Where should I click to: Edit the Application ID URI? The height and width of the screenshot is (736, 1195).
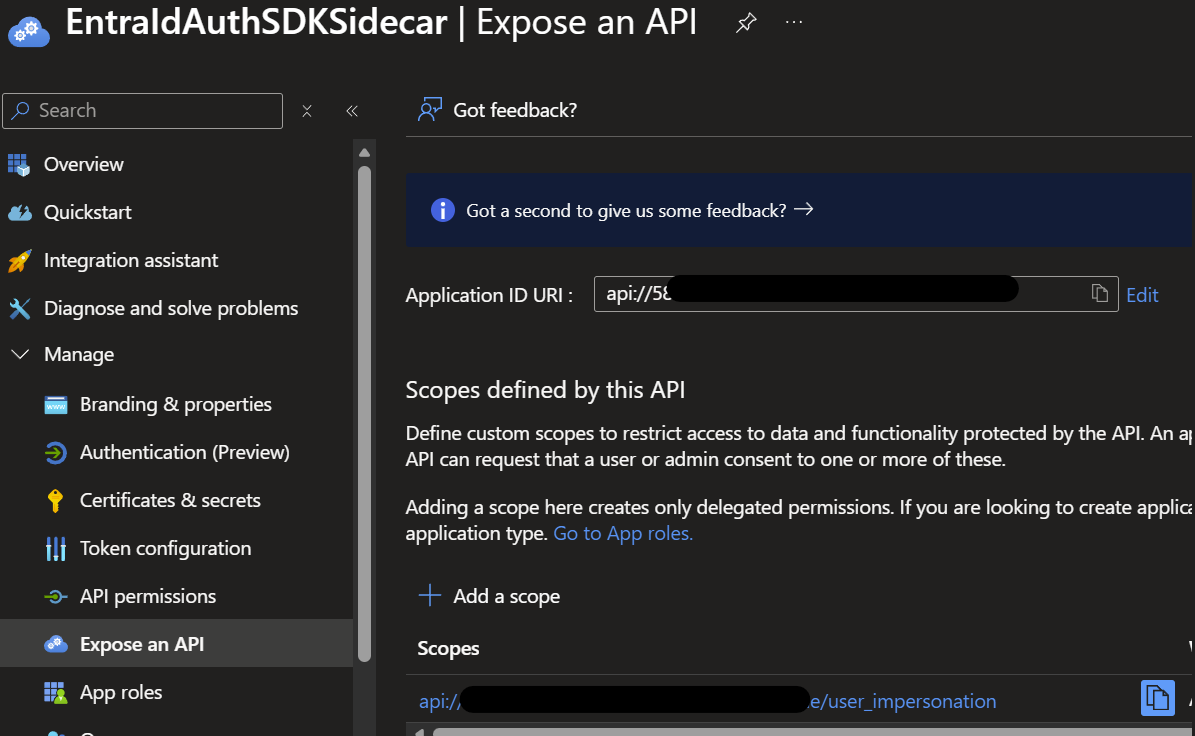tap(1142, 295)
